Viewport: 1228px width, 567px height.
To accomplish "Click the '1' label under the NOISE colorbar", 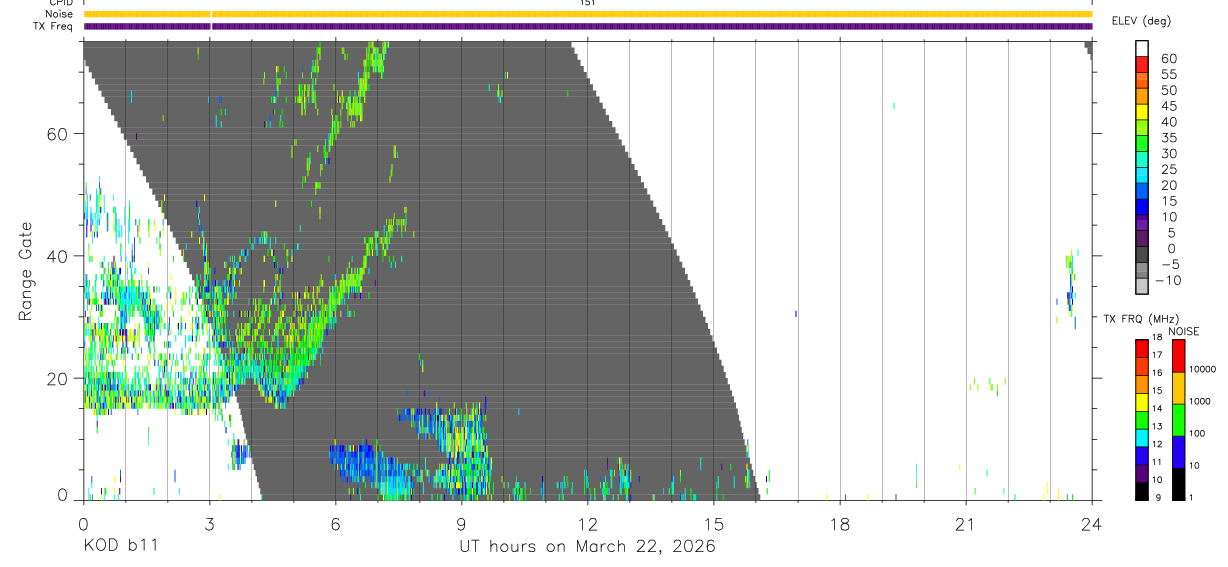I will [x=1191, y=497].
